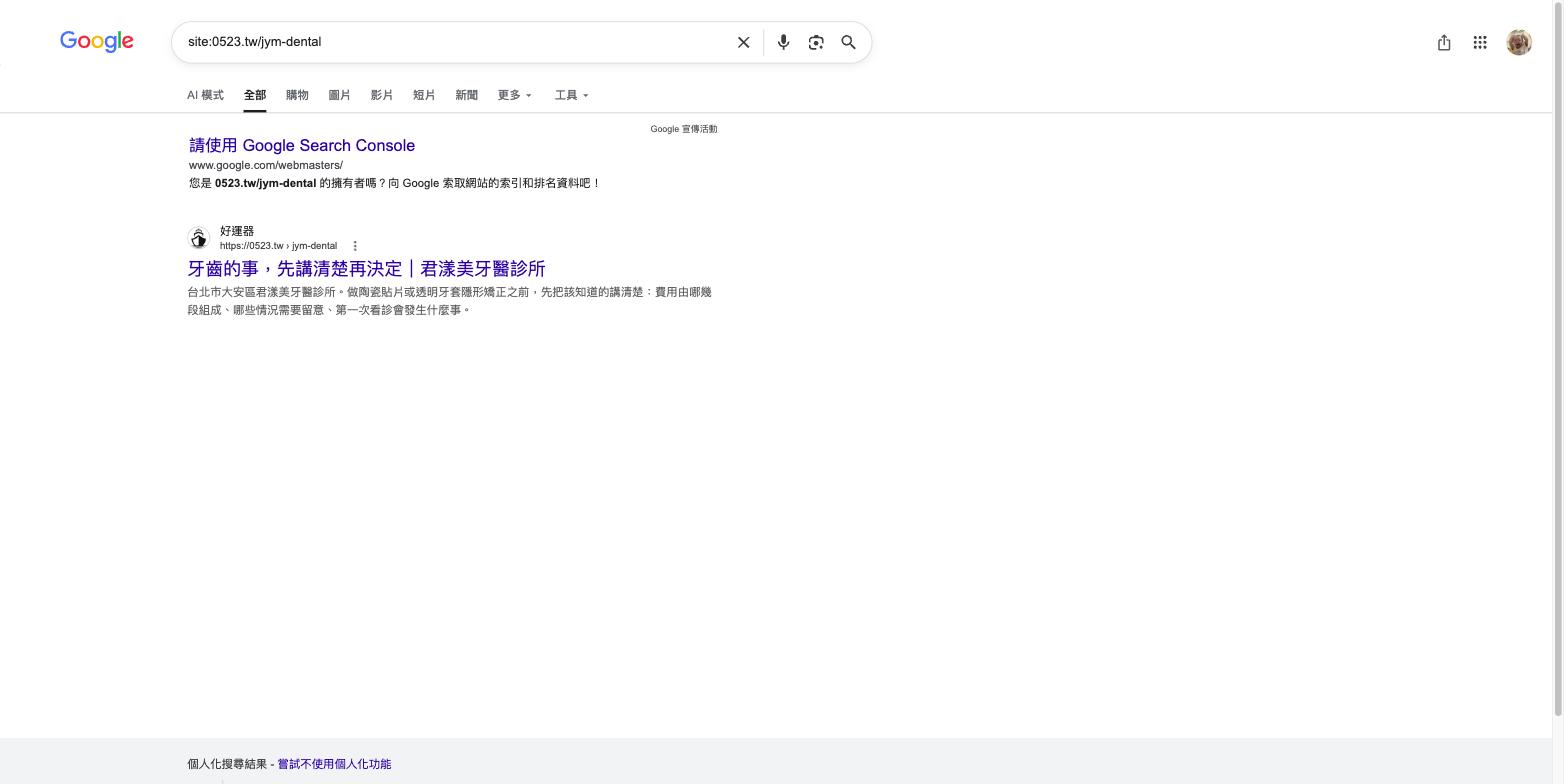Open the Google apps grid
Image resolution: width=1564 pixels, height=784 pixels.
click(1480, 42)
